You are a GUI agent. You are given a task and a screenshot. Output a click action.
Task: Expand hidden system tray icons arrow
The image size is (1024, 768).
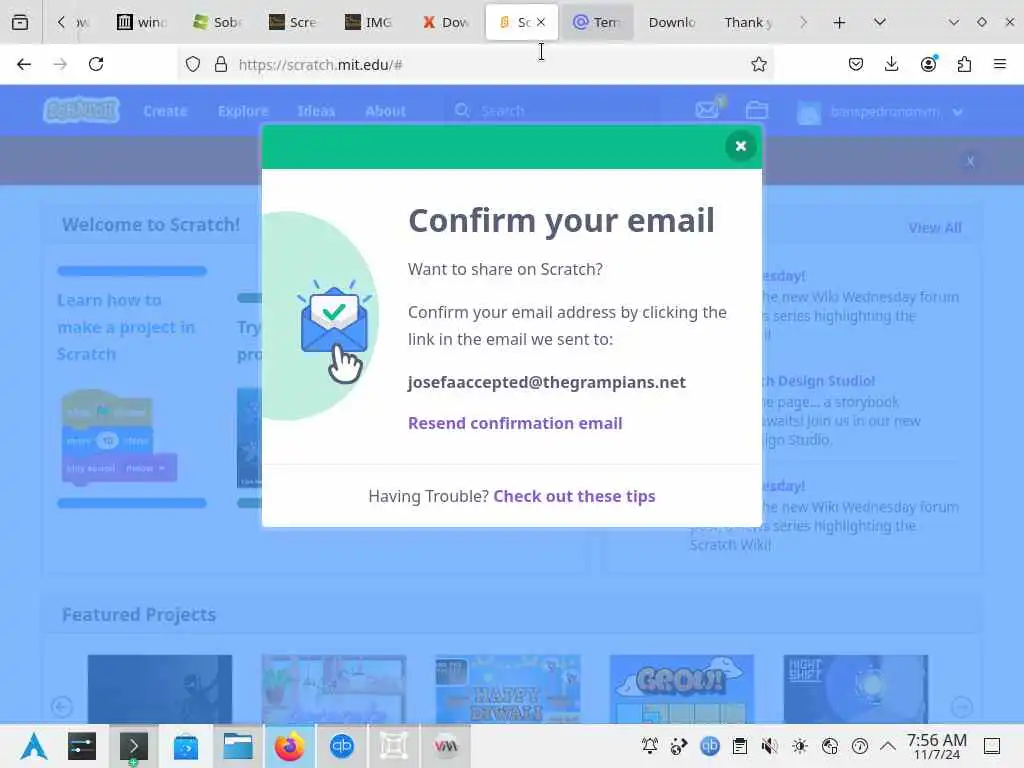tap(888, 746)
